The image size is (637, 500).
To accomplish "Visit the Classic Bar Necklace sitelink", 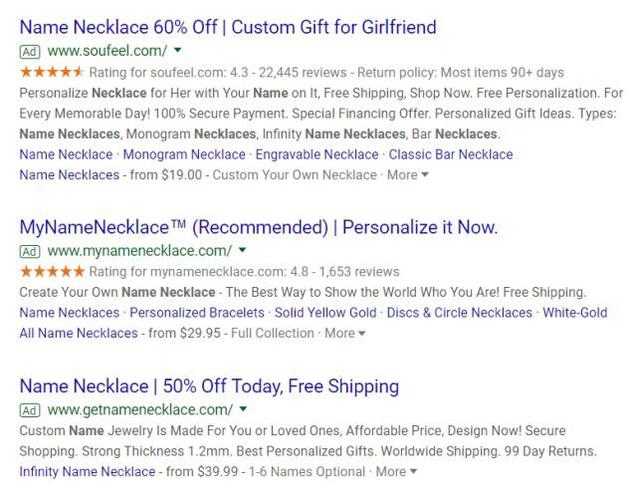I will point(450,155).
